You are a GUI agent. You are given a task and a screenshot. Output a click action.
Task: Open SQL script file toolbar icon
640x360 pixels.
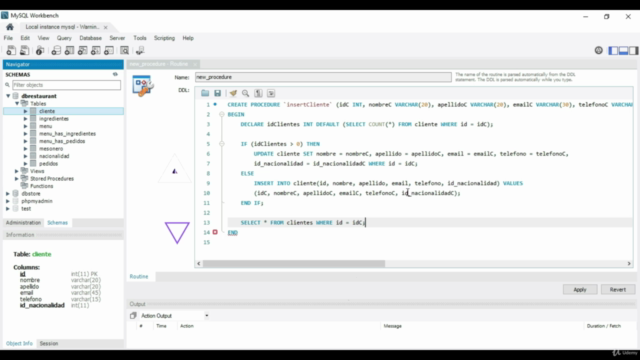click(24, 51)
